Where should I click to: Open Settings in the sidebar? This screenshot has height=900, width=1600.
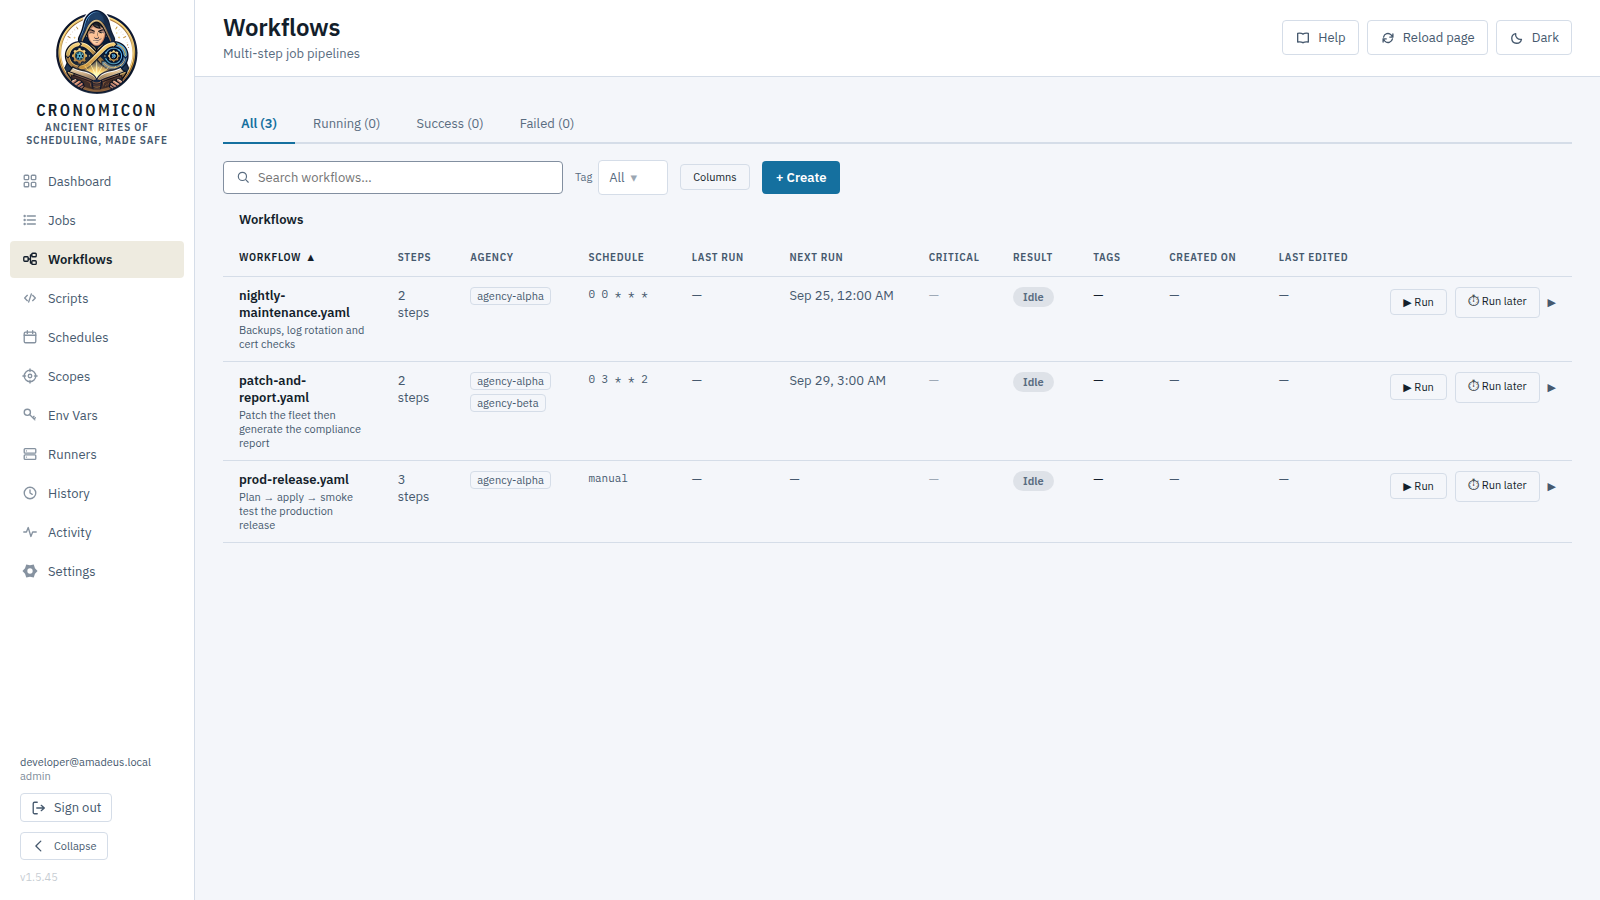click(x=97, y=571)
